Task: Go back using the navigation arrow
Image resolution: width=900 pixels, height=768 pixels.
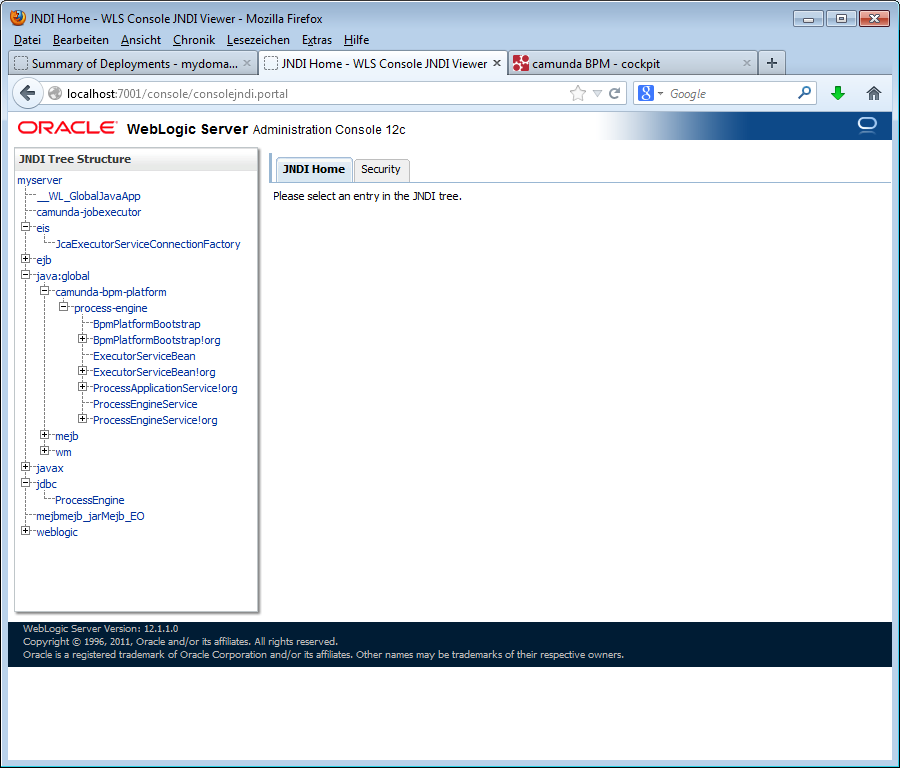Action: click(28, 92)
